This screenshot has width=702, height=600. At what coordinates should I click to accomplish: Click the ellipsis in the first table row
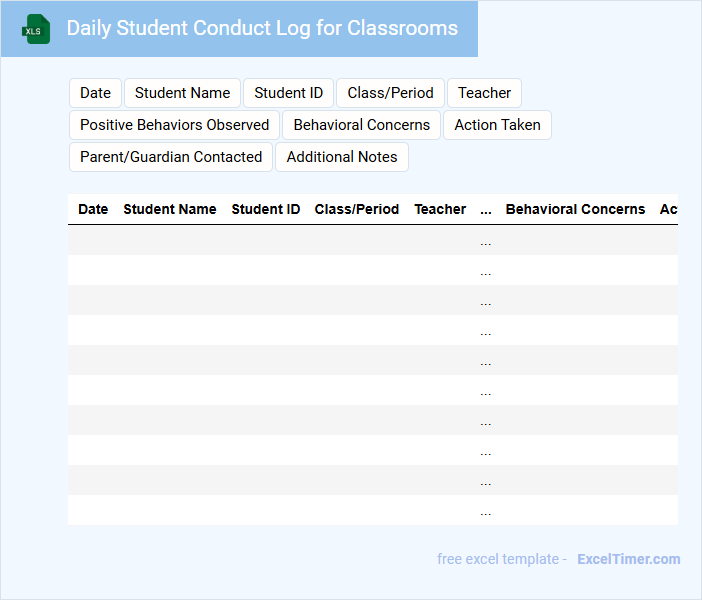tap(486, 241)
